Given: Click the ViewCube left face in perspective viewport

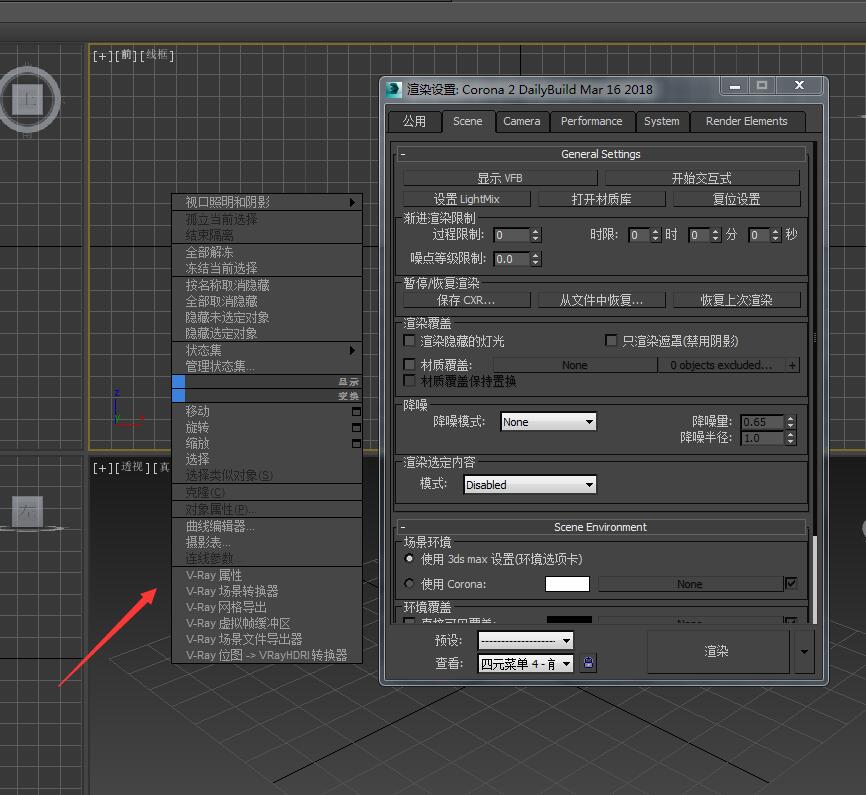Looking at the screenshot, I should (27, 511).
